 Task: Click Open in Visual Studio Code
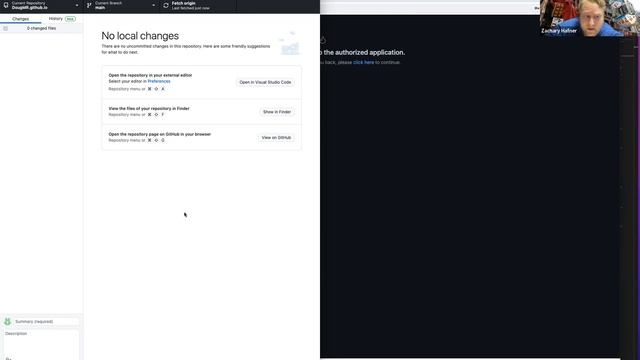[x=265, y=82]
